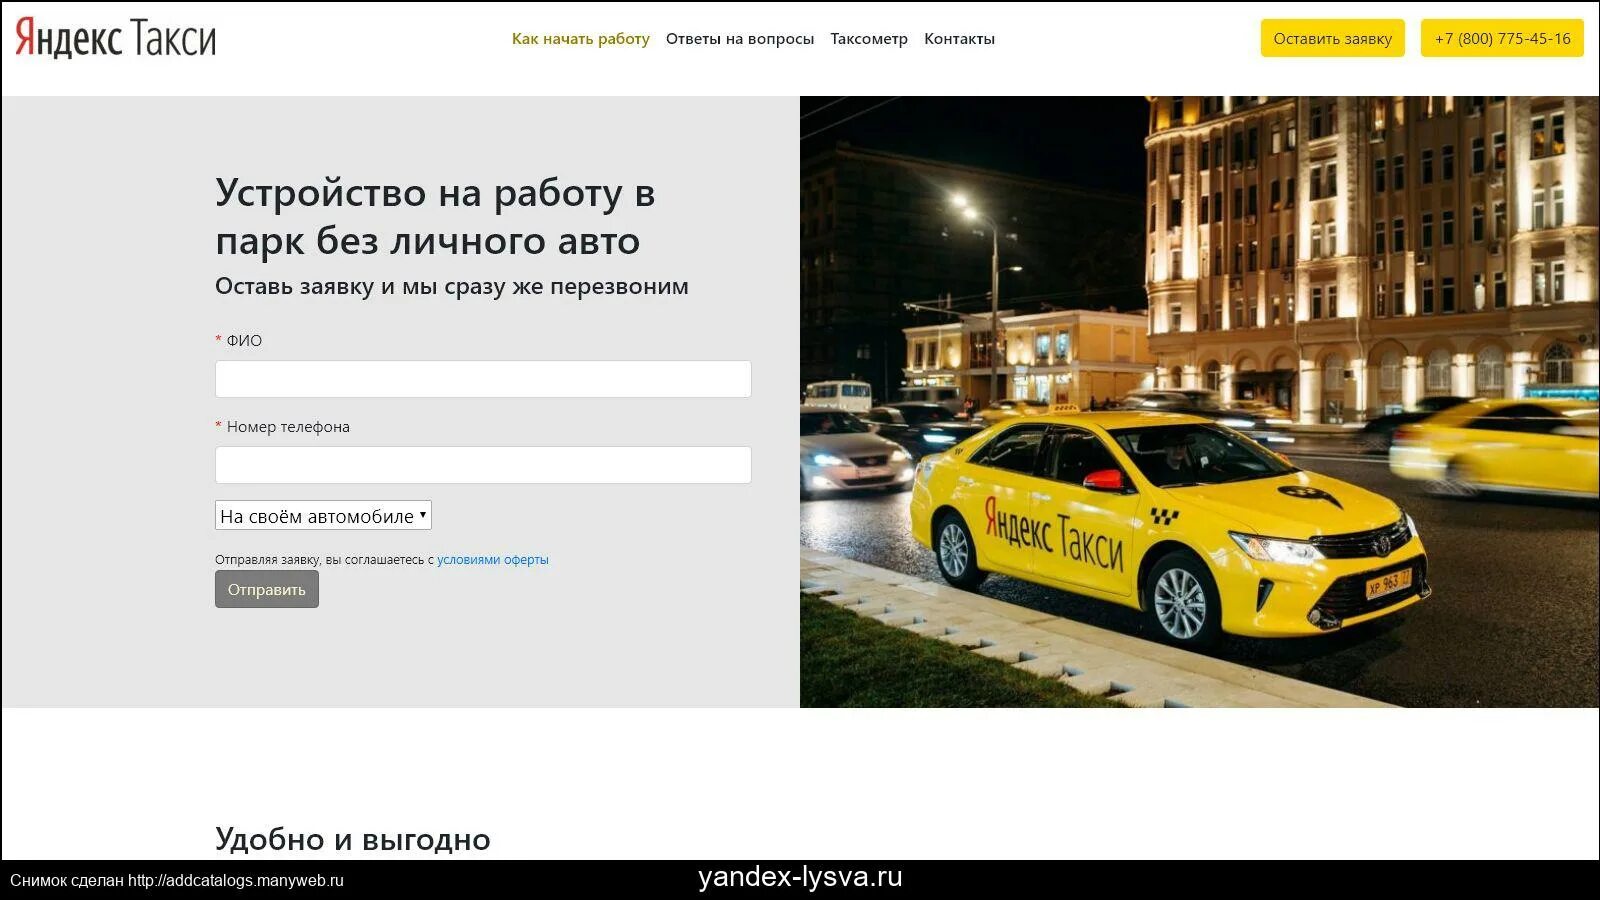
Task: Focus the Номер телефона input field
Action: (x=483, y=465)
